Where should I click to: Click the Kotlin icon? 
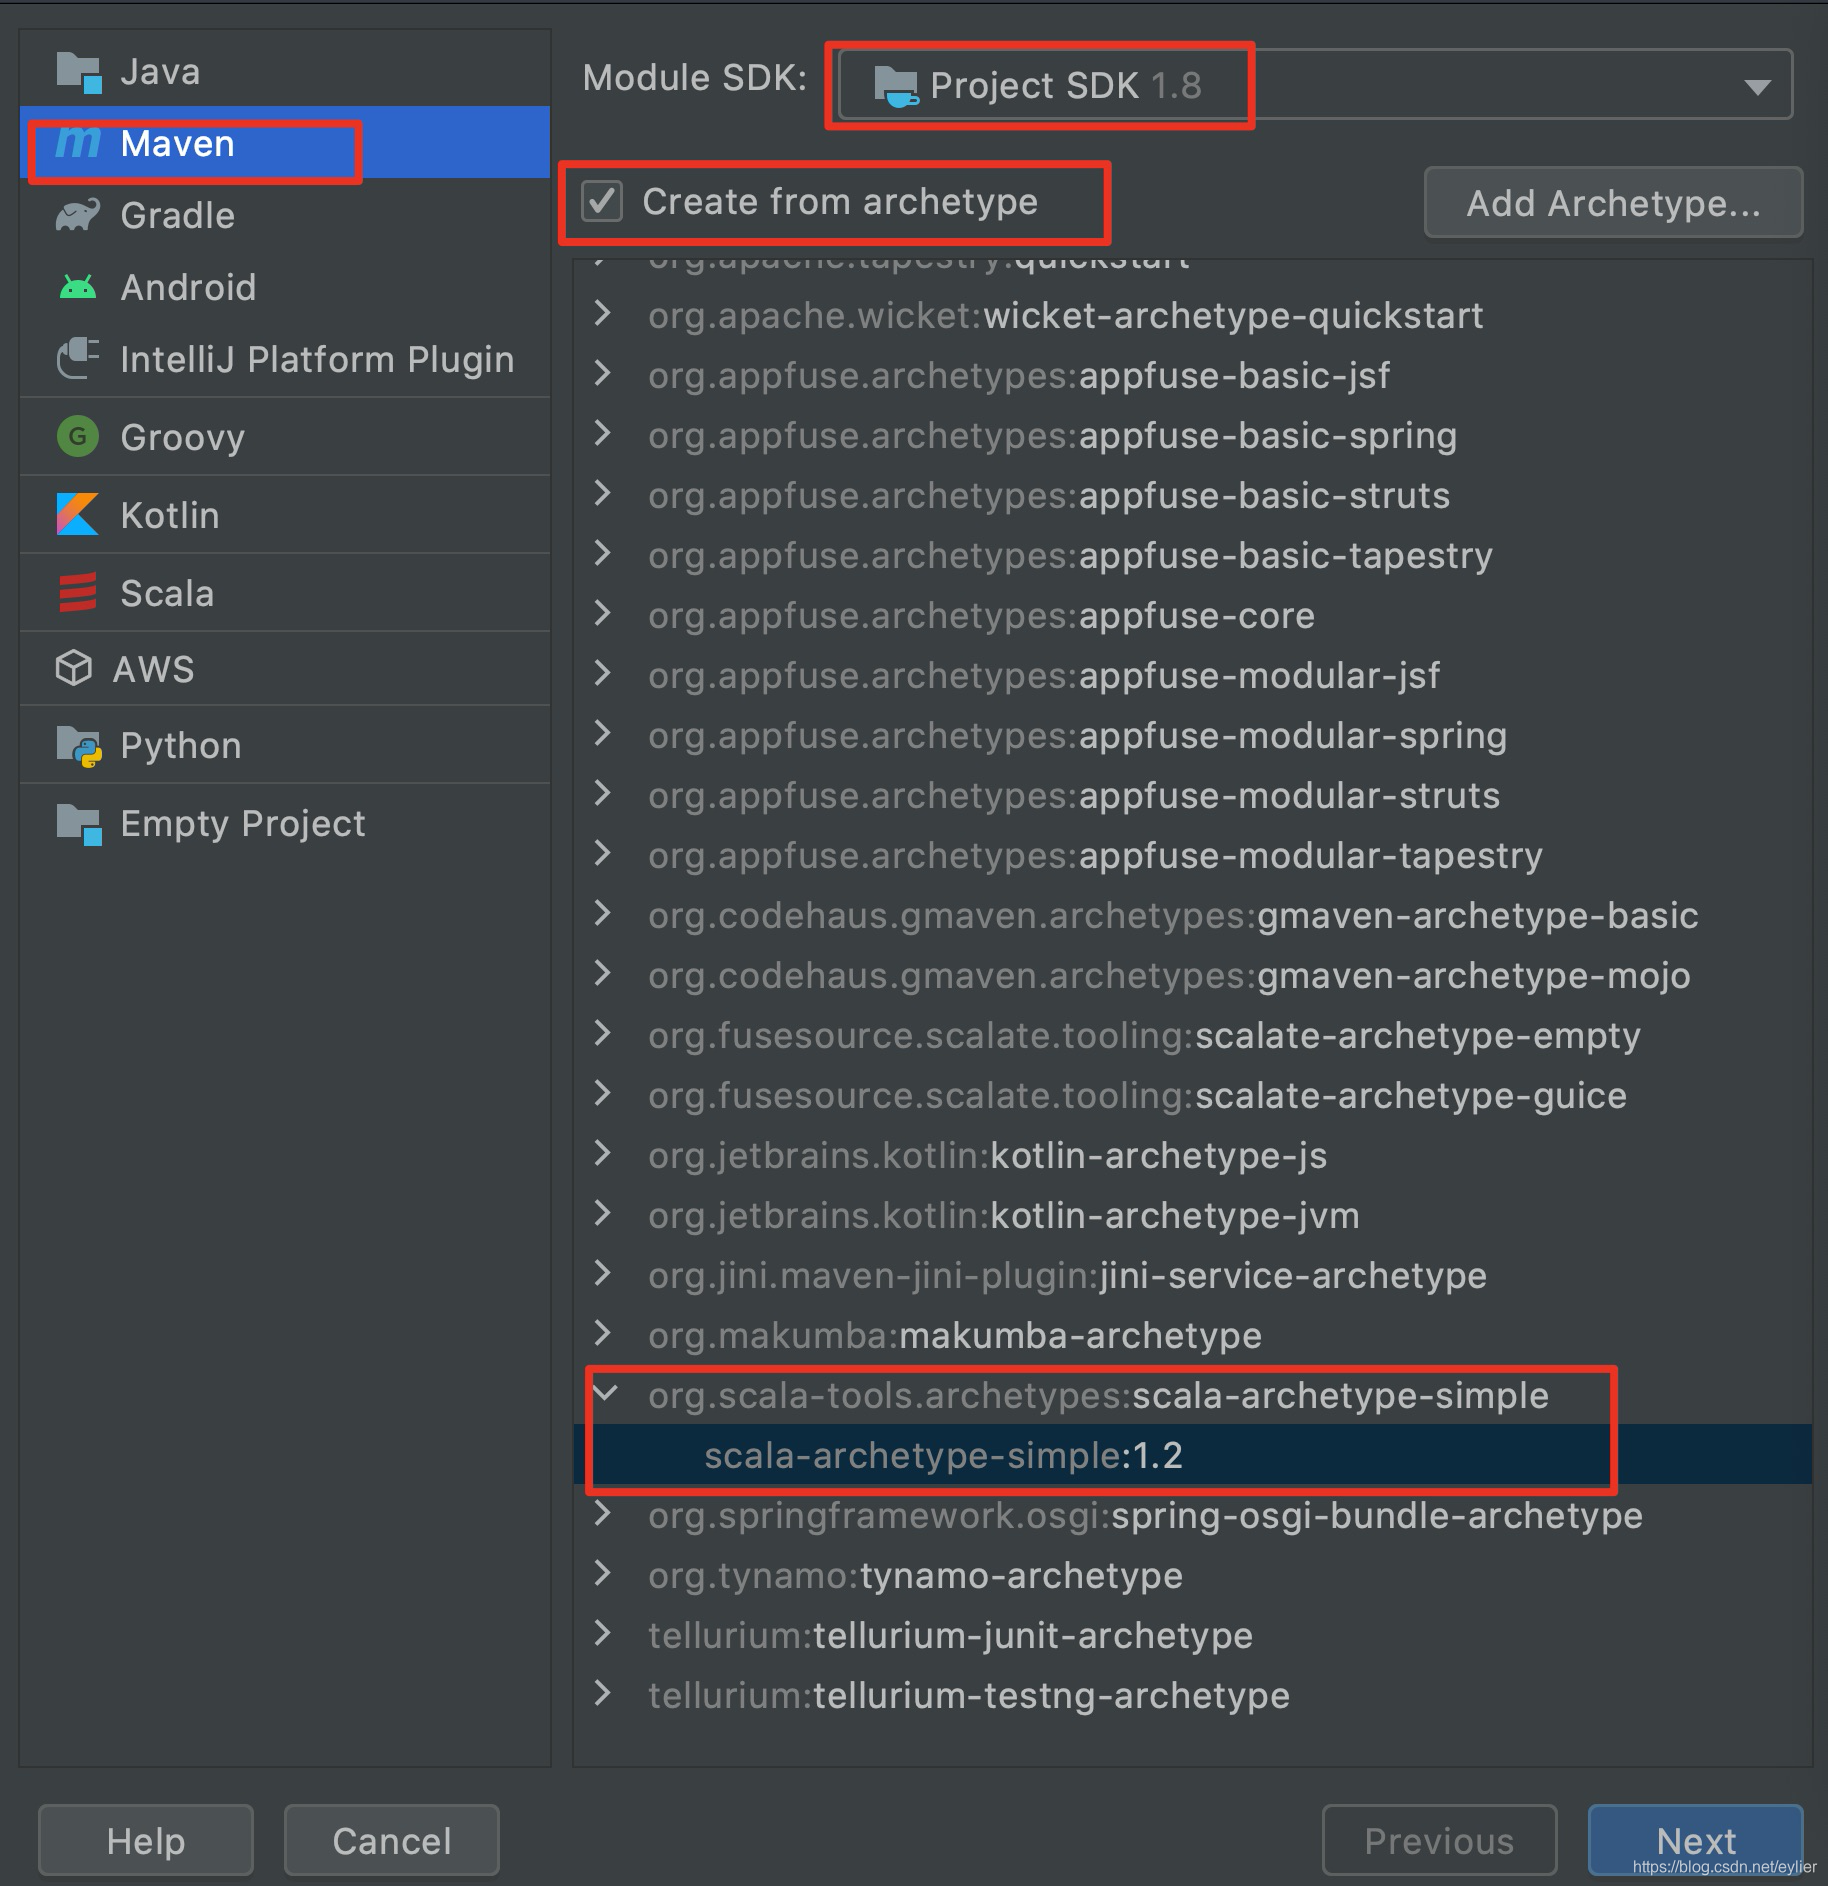[x=78, y=514]
